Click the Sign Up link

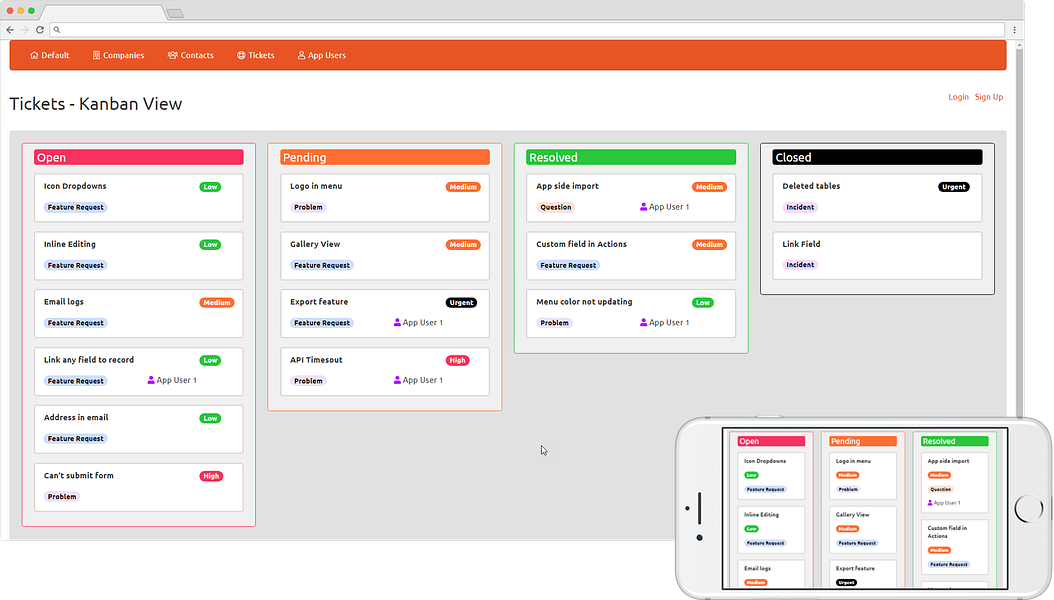pyautogui.click(x=989, y=97)
